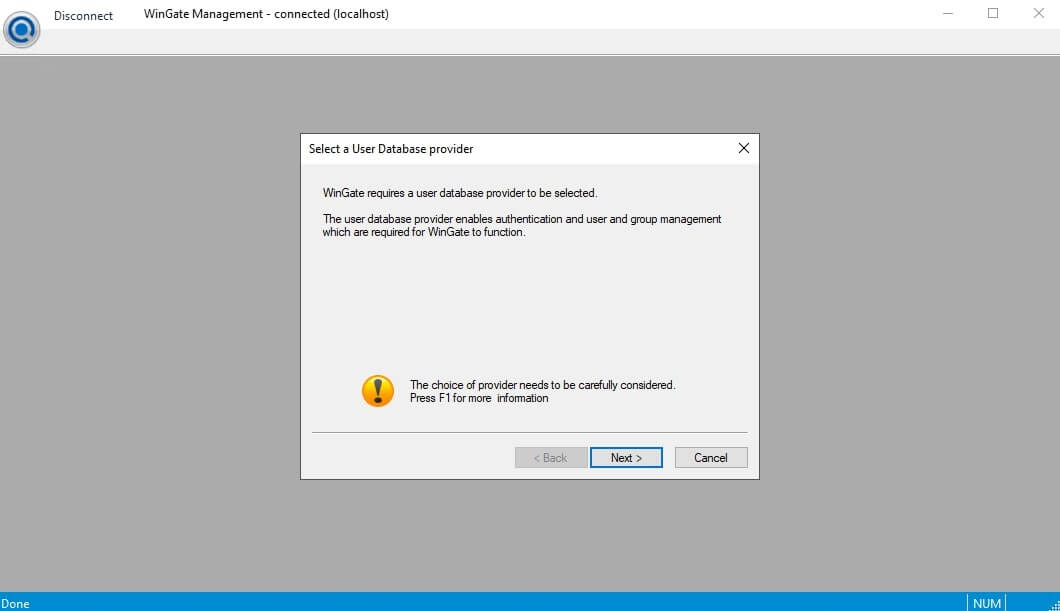Image resolution: width=1060 pixels, height=611 pixels.
Task: Click the 'Select a User Database provider' title
Action: 391,149
